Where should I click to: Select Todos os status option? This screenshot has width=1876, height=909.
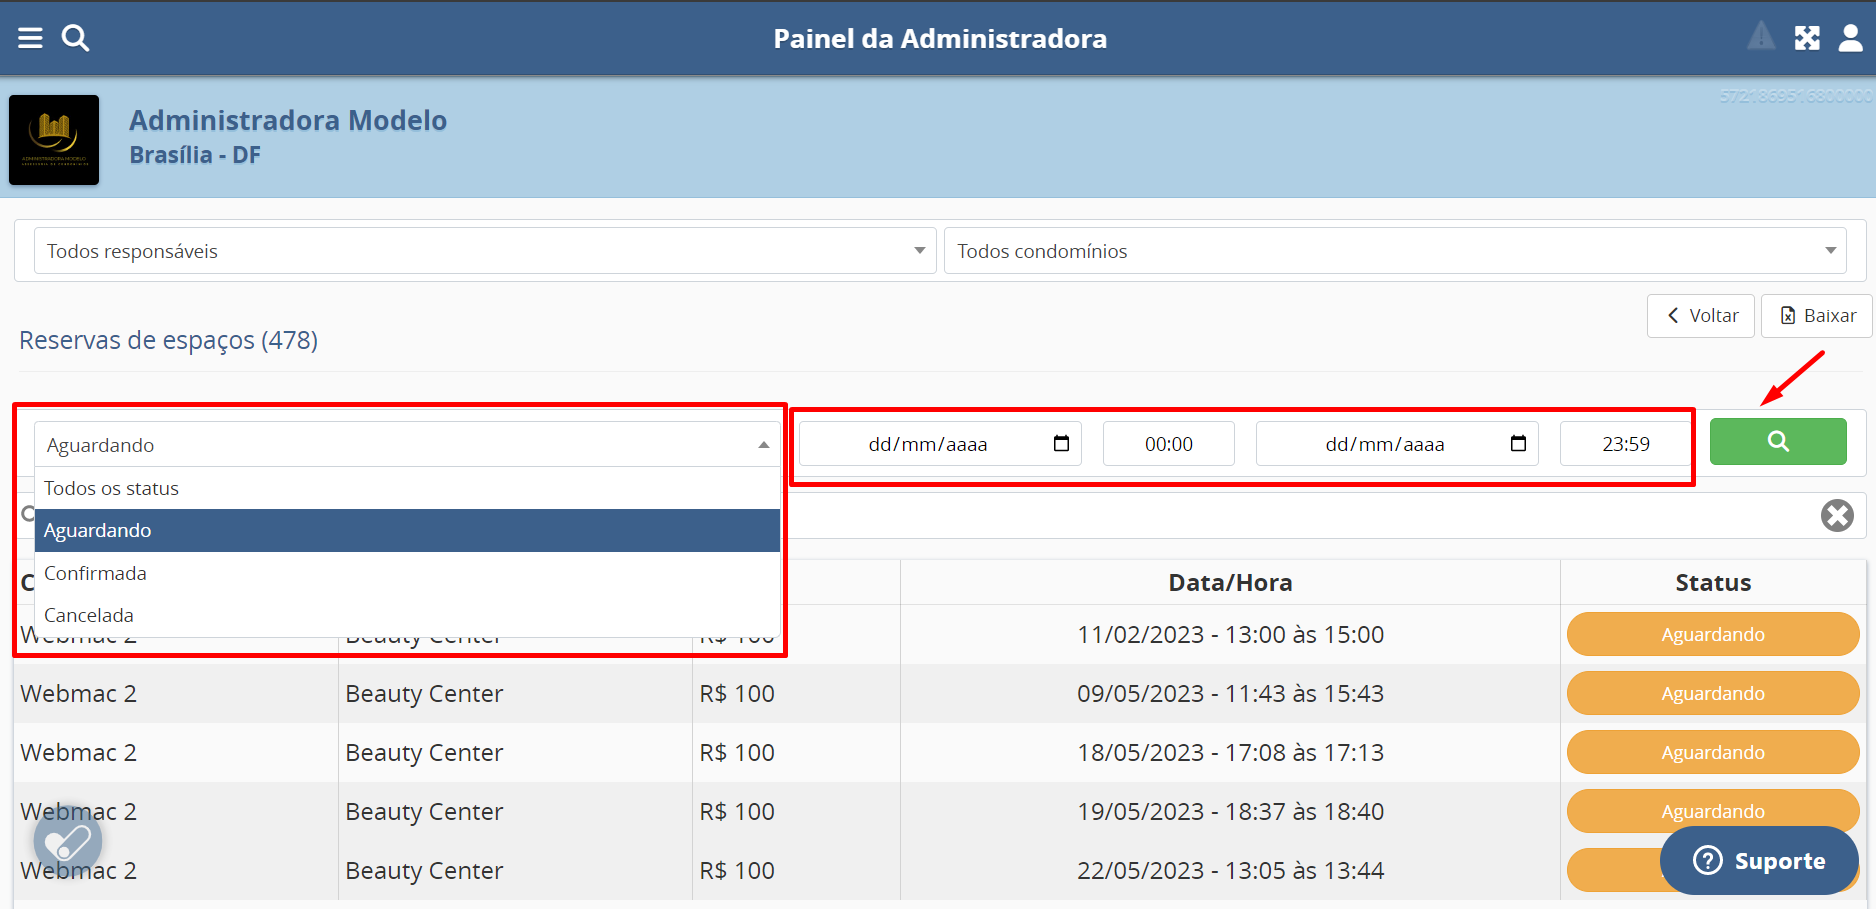coord(111,488)
